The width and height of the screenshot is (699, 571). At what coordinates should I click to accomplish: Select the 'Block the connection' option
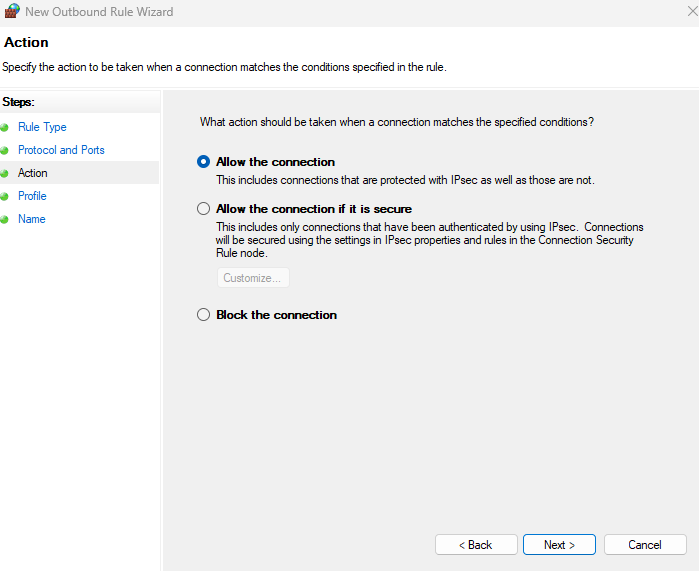pos(204,315)
